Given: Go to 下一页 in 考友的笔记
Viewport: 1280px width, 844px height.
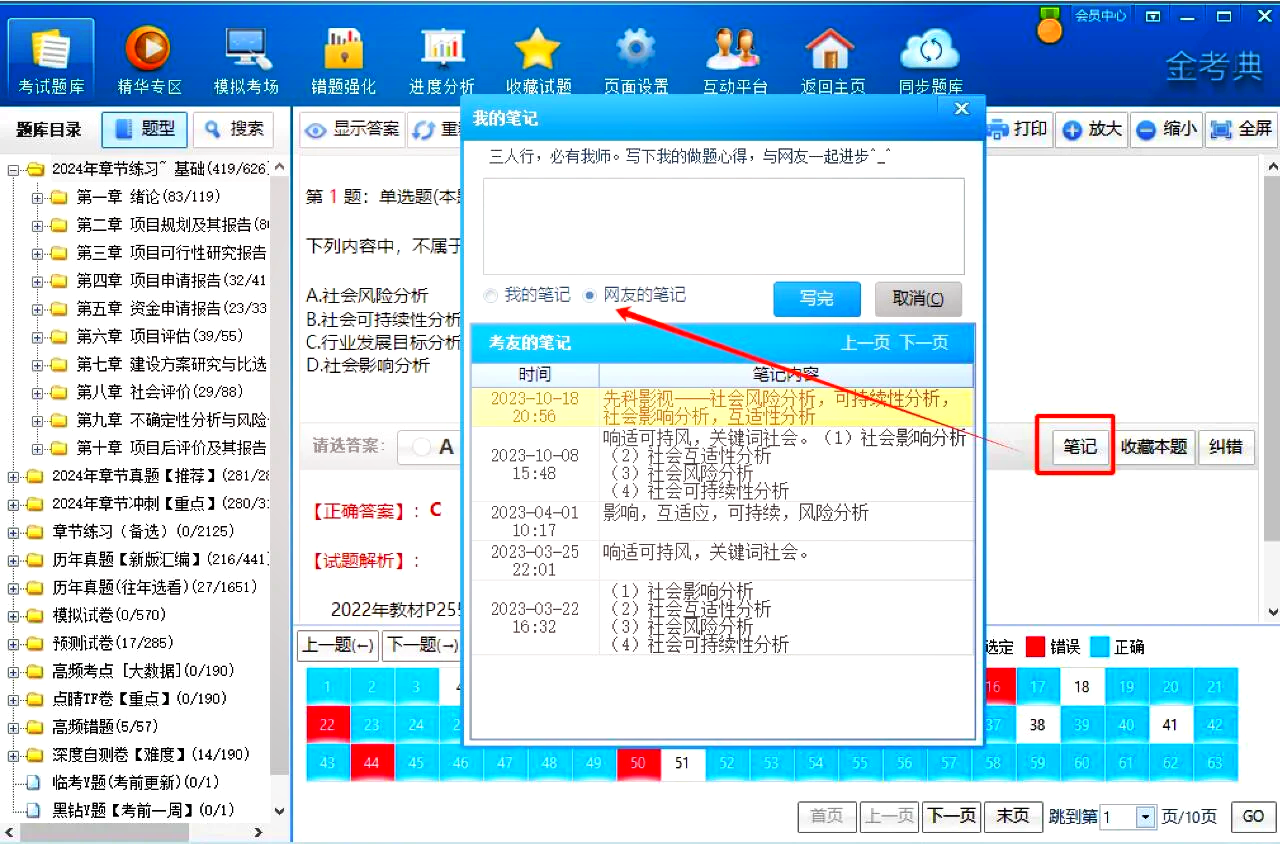Looking at the screenshot, I should [x=924, y=343].
